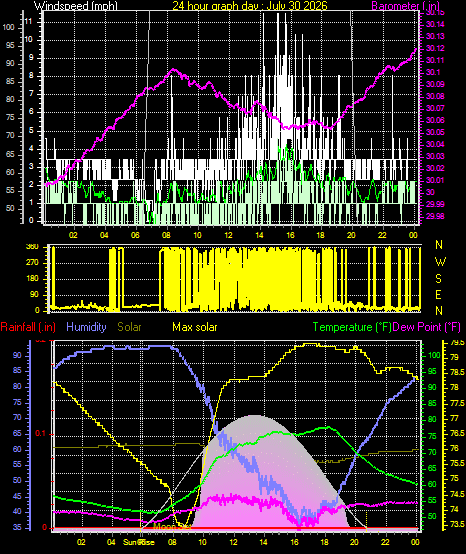Select the Solar legend label
This screenshot has width=466, height=554.
click(x=129, y=327)
